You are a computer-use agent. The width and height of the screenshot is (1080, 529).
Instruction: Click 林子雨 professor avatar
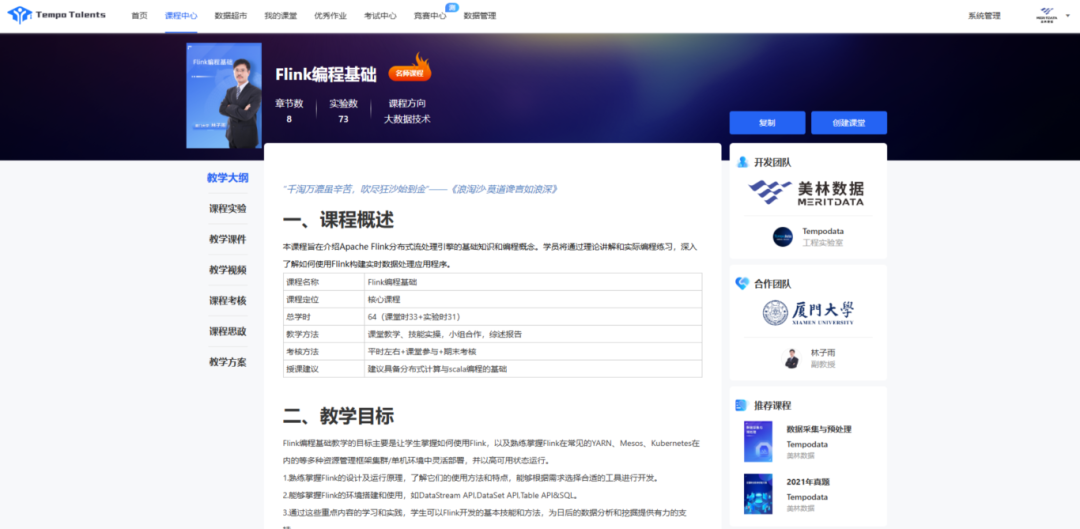(x=791, y=358)
